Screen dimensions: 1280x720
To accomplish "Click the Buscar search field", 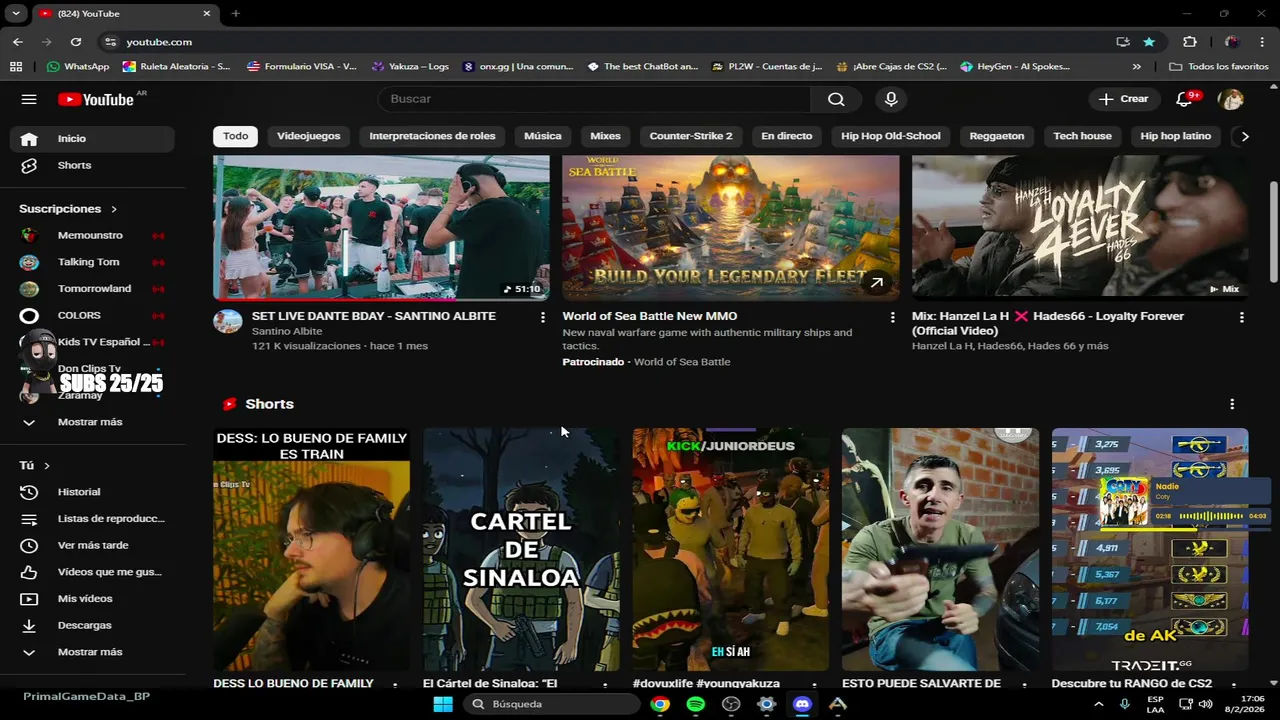I will pos(594,99).
